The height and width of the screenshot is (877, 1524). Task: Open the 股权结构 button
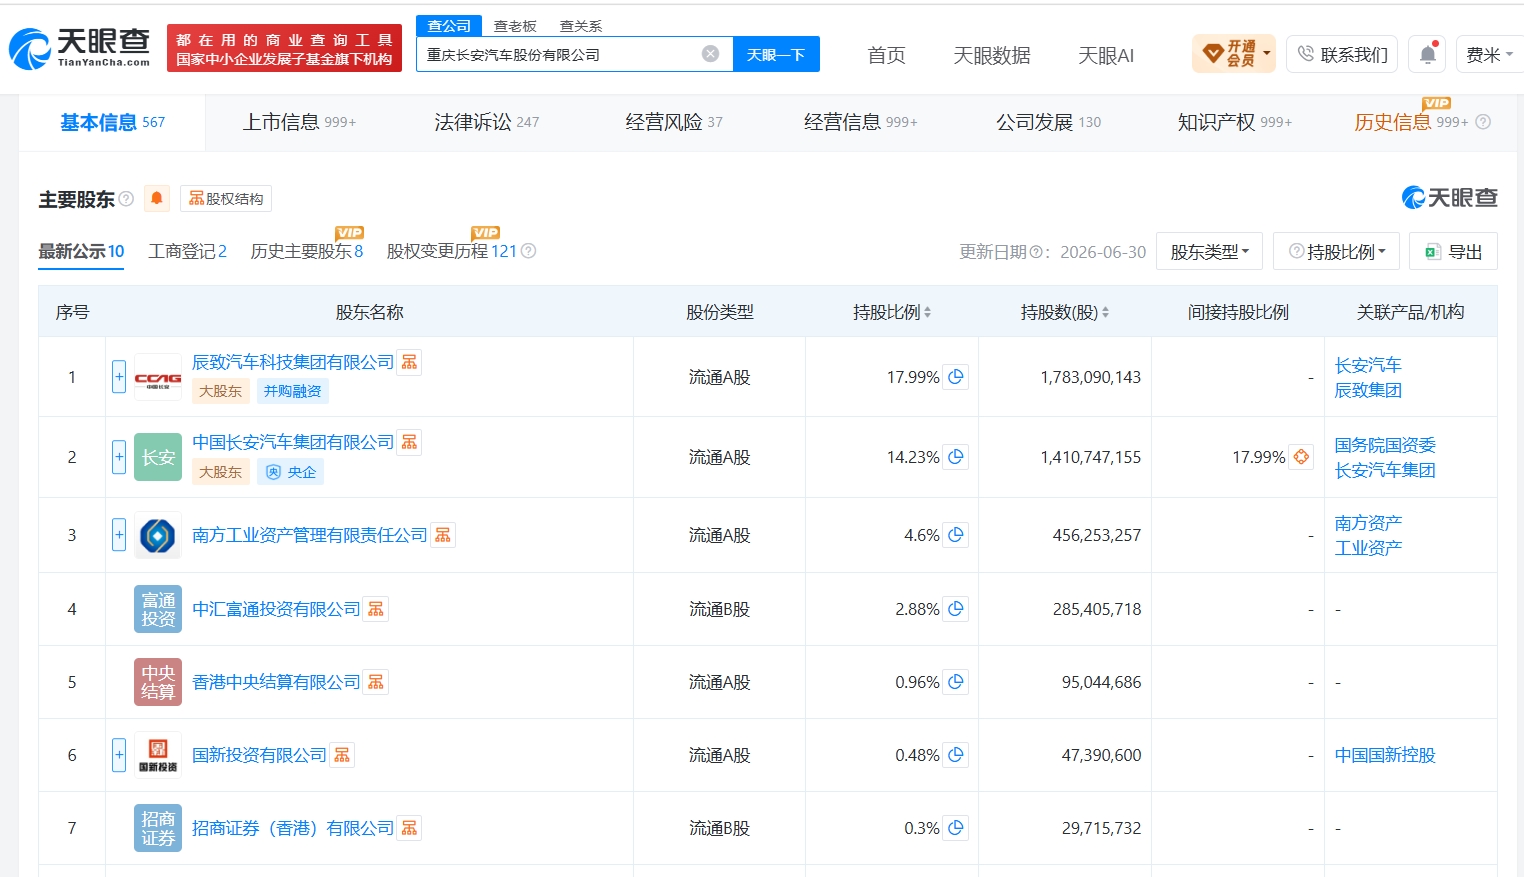pyautogui.click(x=226, y=199)
